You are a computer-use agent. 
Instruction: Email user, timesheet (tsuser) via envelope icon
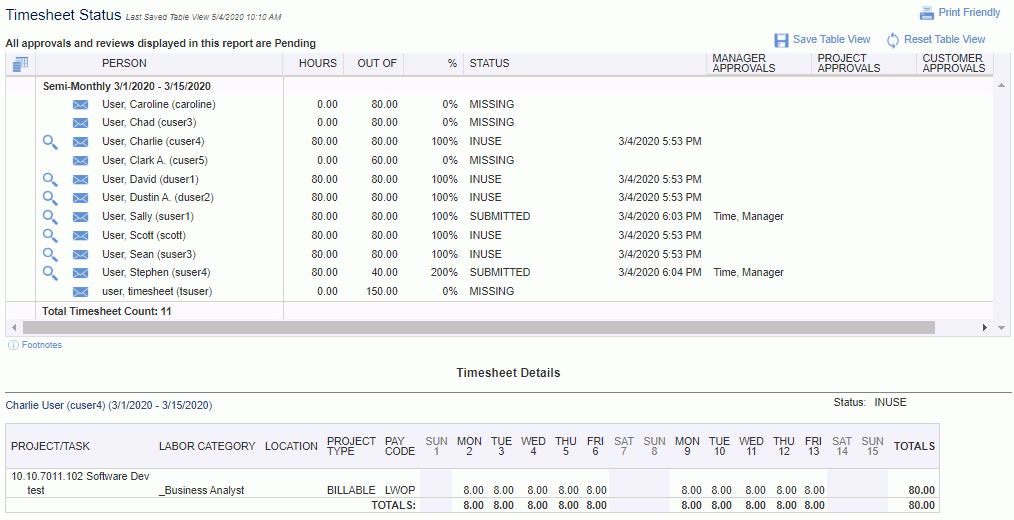click(80, 292)
